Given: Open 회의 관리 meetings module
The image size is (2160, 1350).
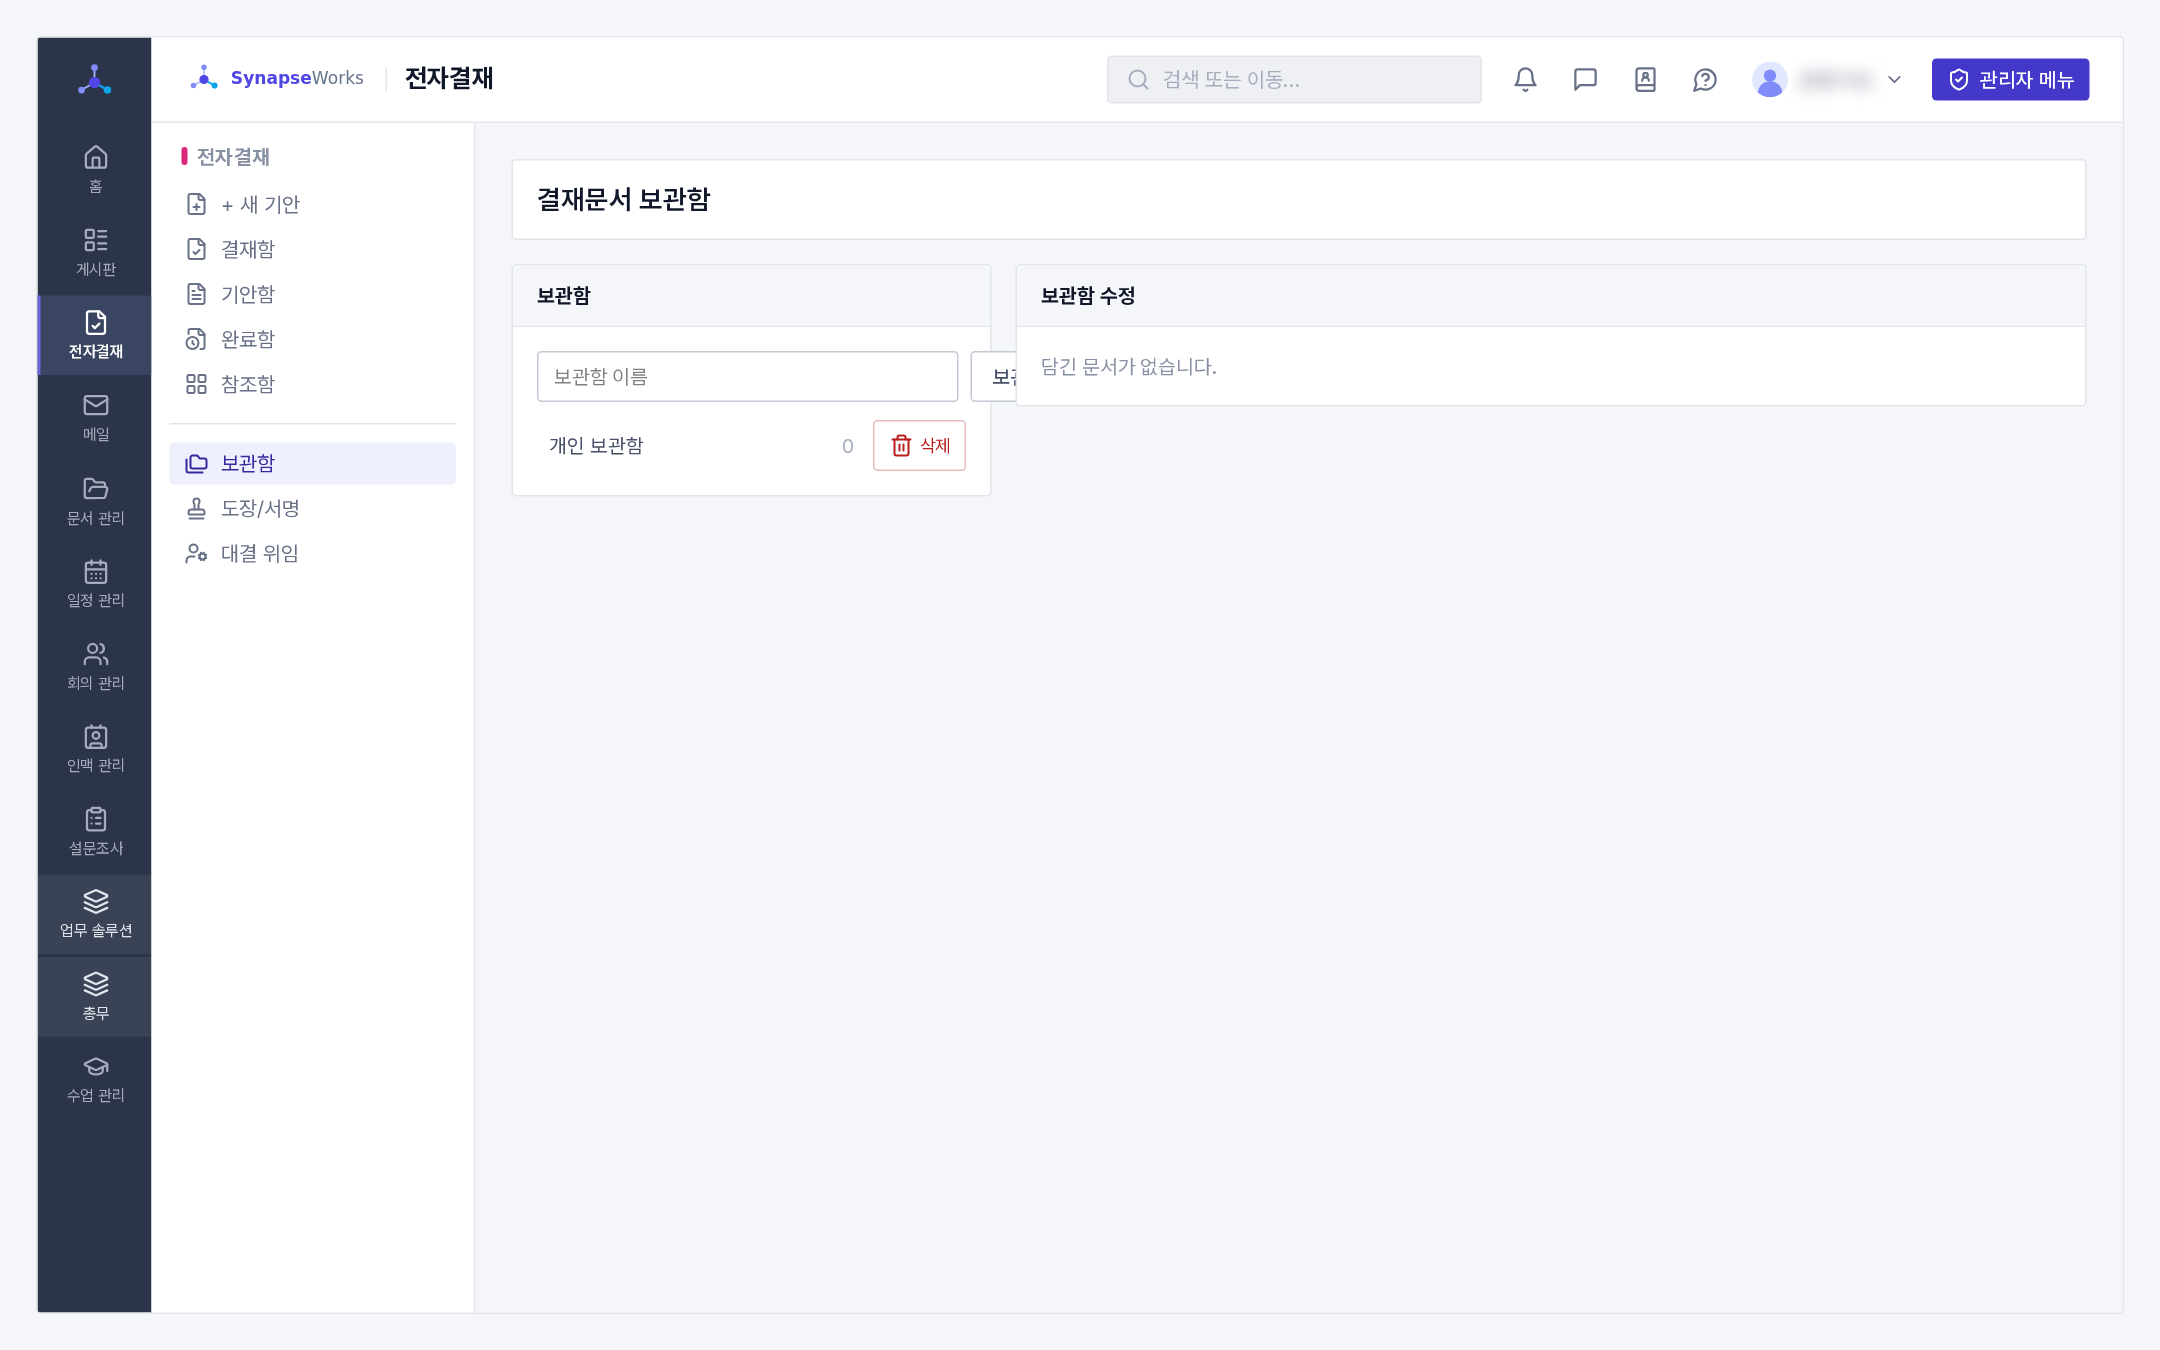Looking at the screenshot, I should click(x=95, y=665).
